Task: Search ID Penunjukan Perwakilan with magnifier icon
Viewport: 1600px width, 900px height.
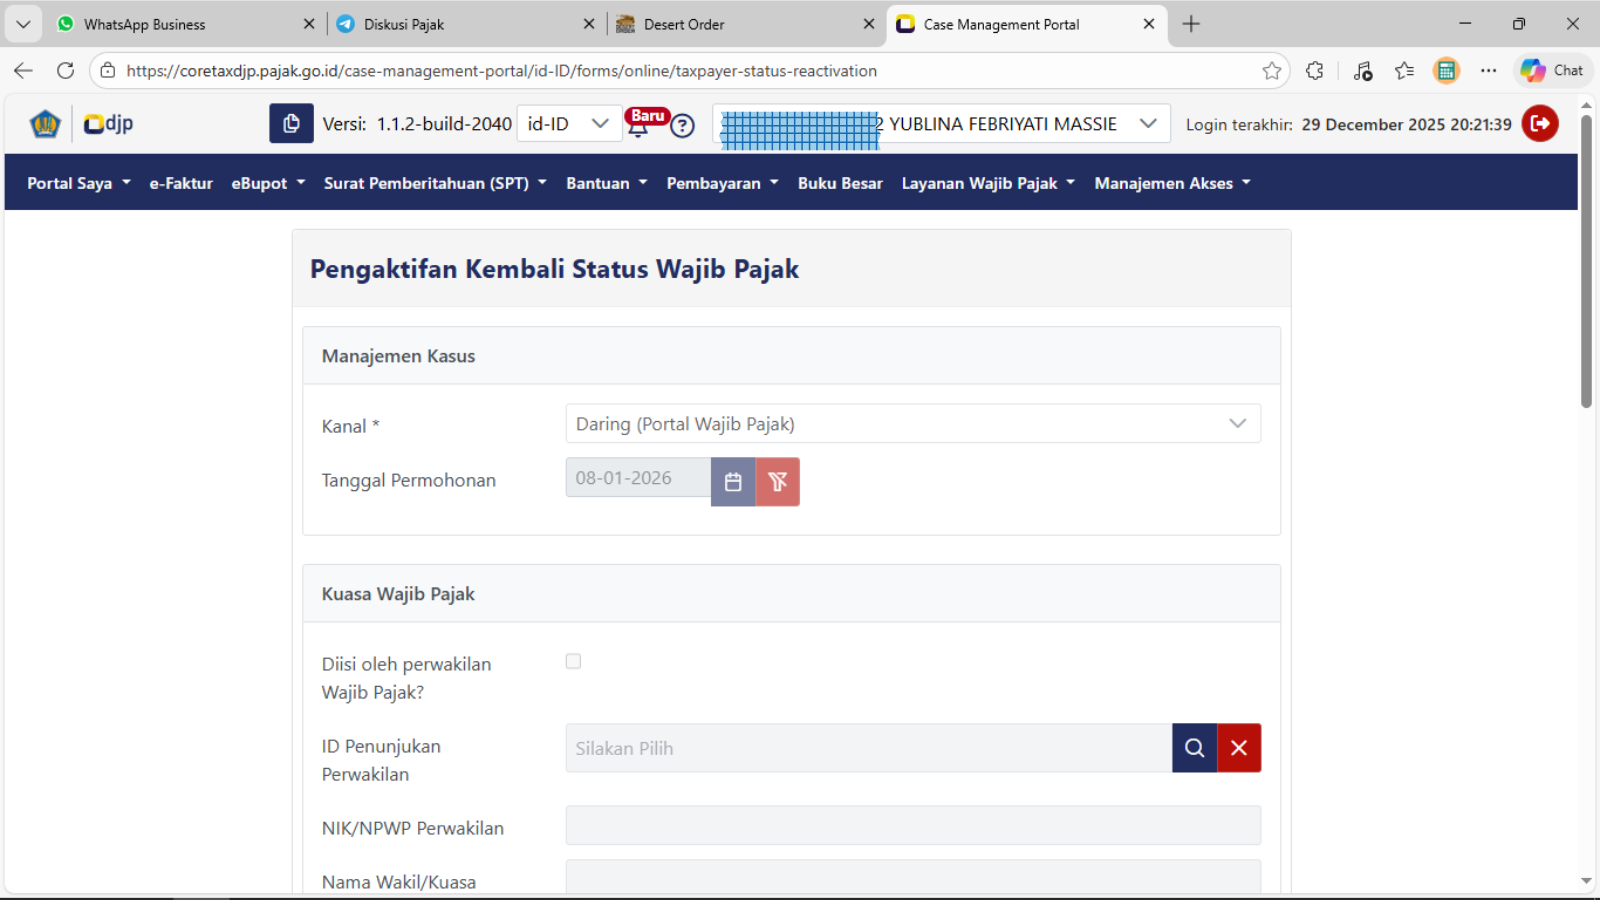Action: [1194, 748]
